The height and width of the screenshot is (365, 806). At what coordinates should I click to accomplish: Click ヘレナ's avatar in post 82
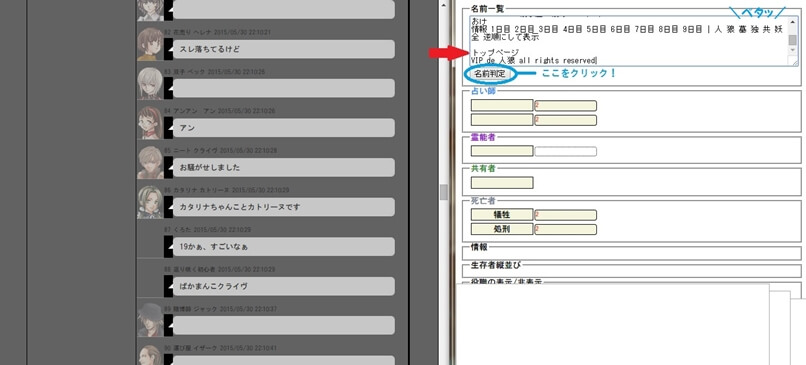click(x=150, y=44)
